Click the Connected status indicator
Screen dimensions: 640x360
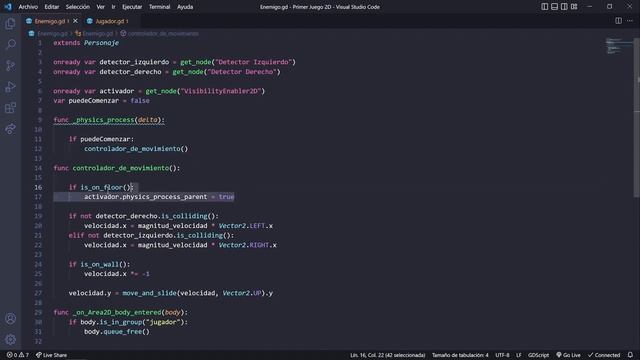pyautogui.click(x=604, y=355)
